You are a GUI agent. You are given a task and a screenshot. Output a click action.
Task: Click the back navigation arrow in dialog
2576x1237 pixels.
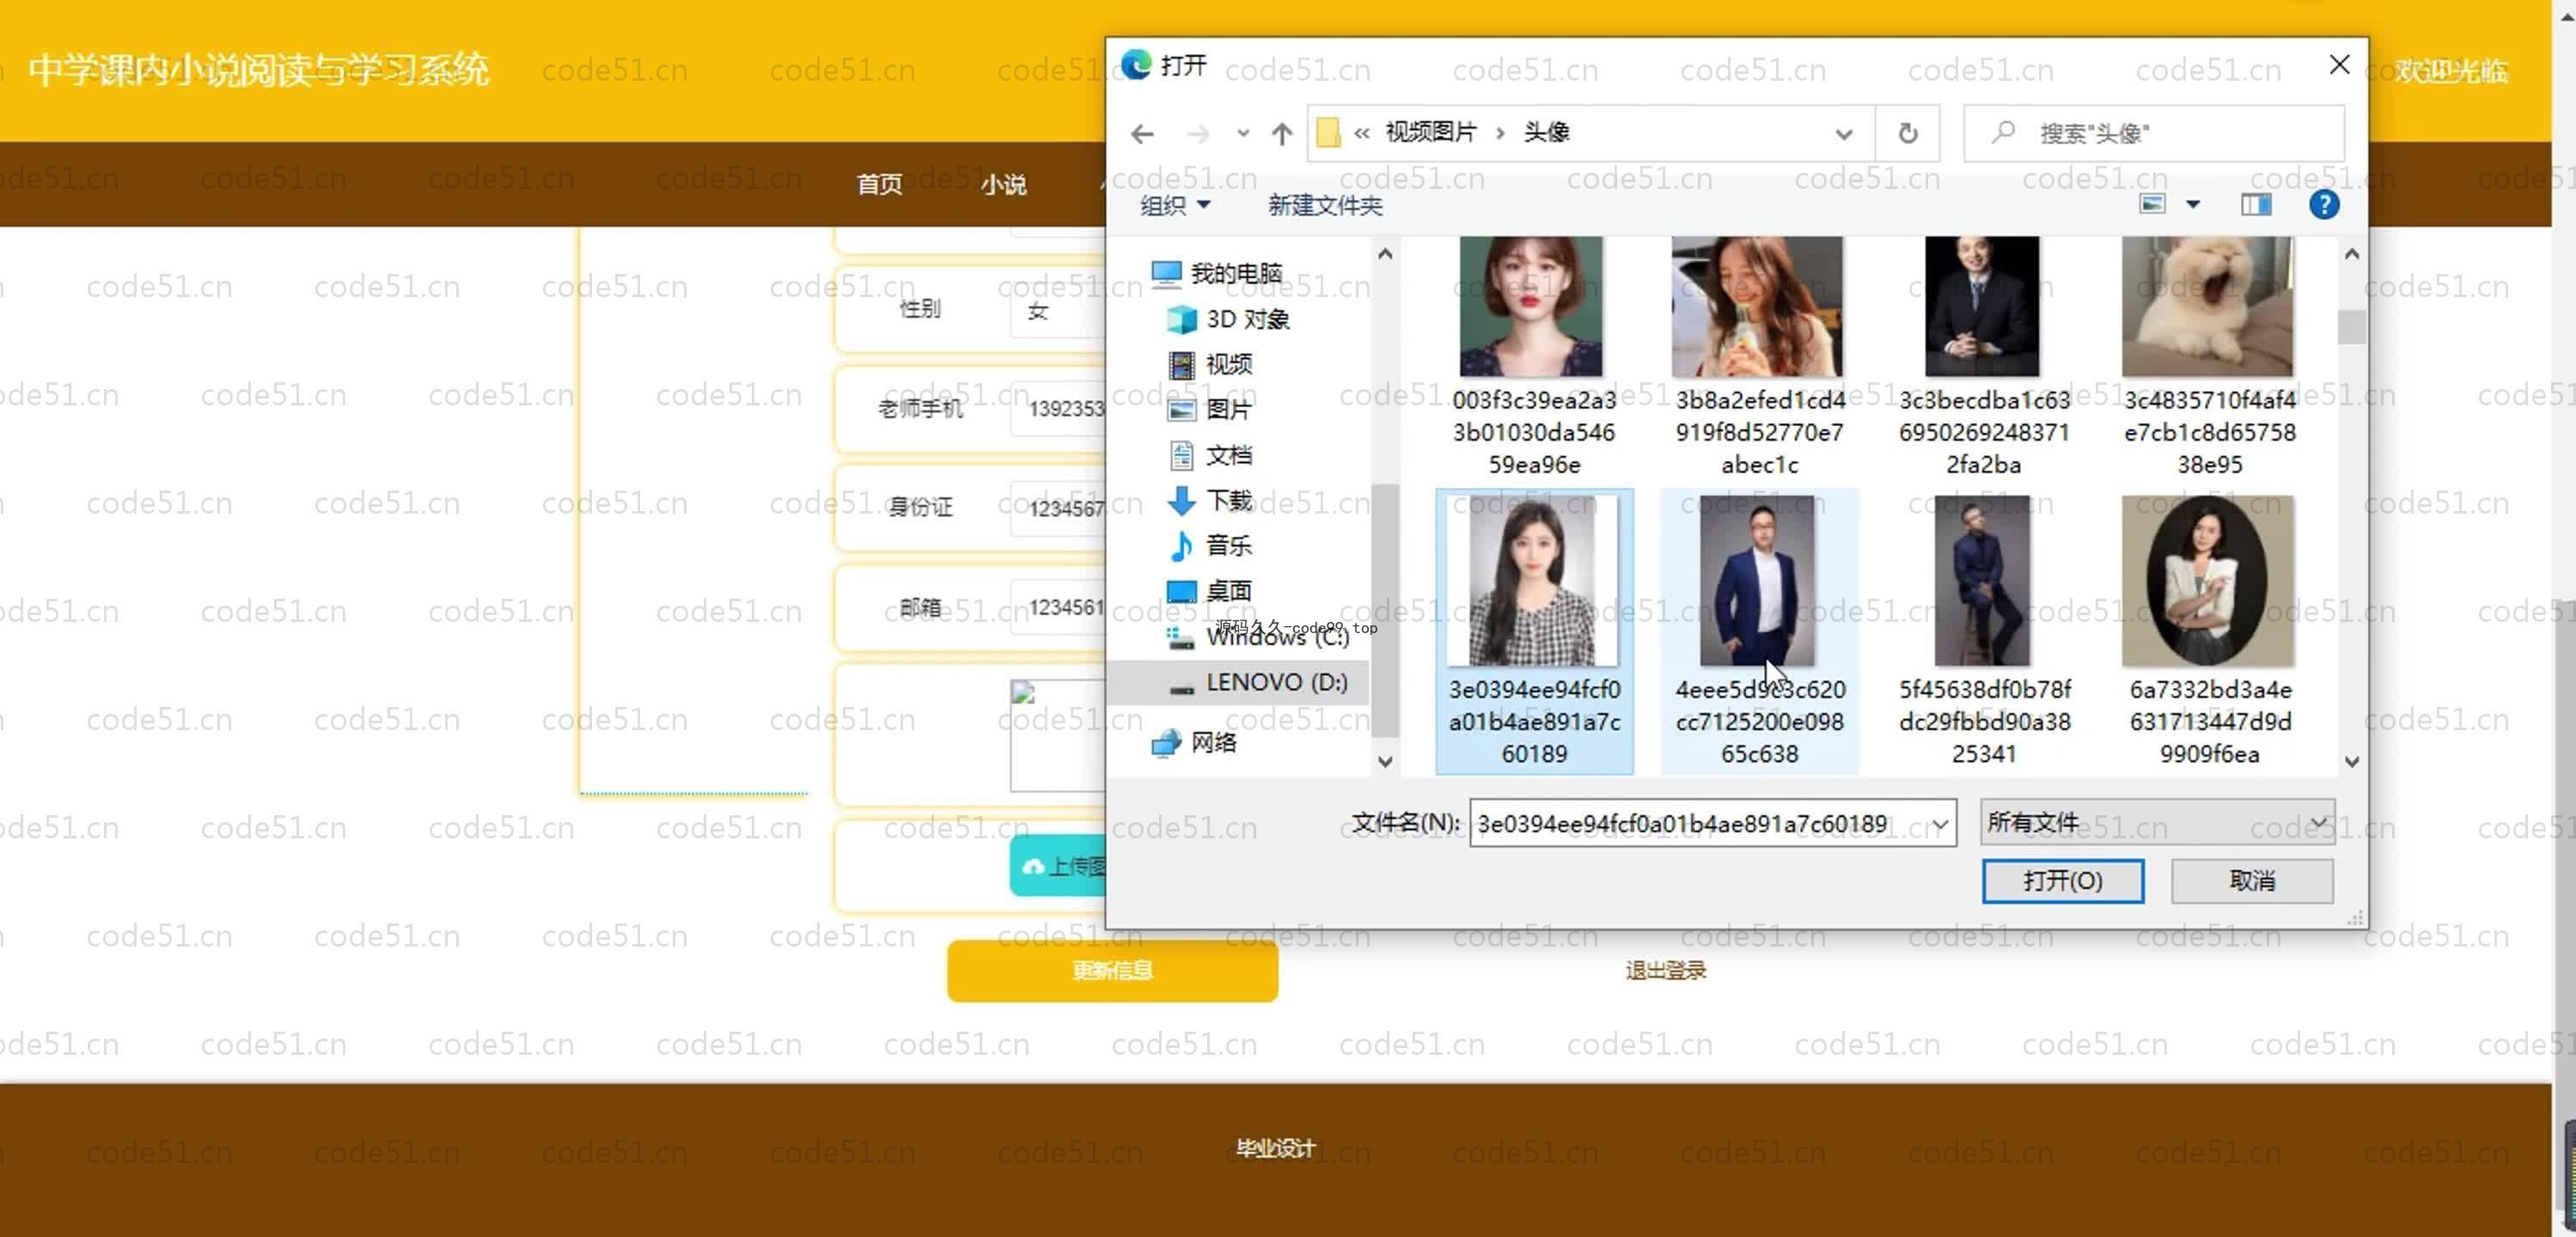(1142, 133)
